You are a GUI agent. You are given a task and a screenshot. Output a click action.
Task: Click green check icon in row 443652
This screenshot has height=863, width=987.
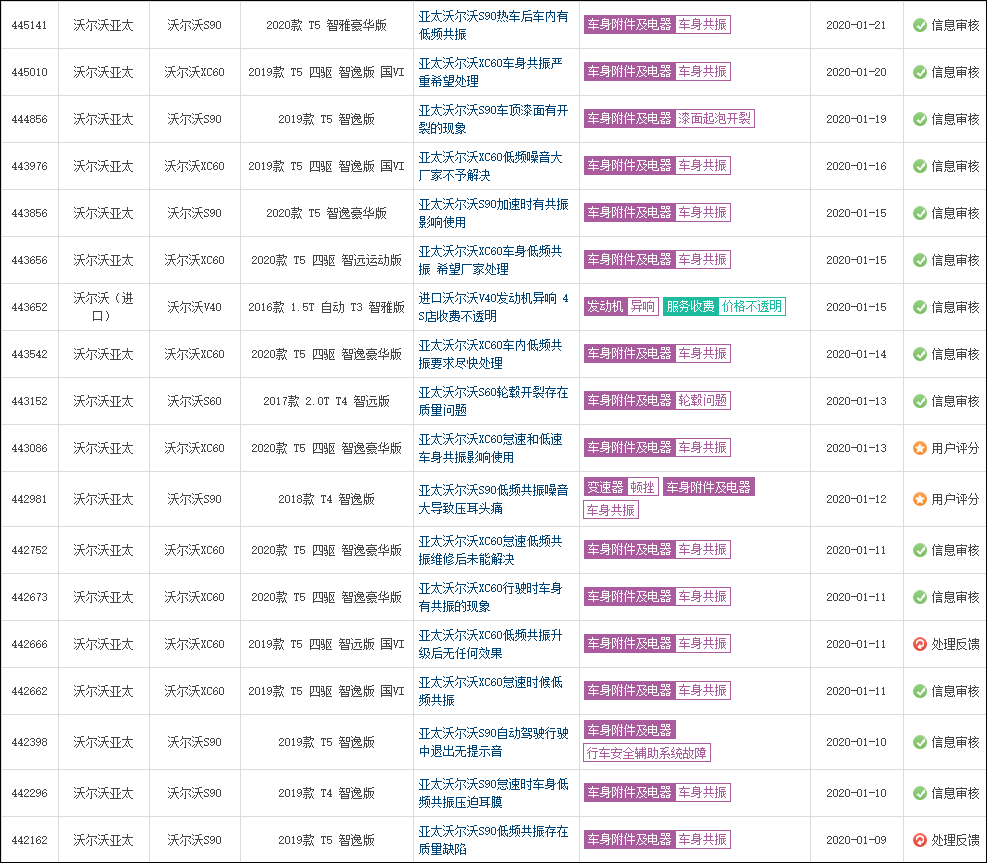click(920, 307)
